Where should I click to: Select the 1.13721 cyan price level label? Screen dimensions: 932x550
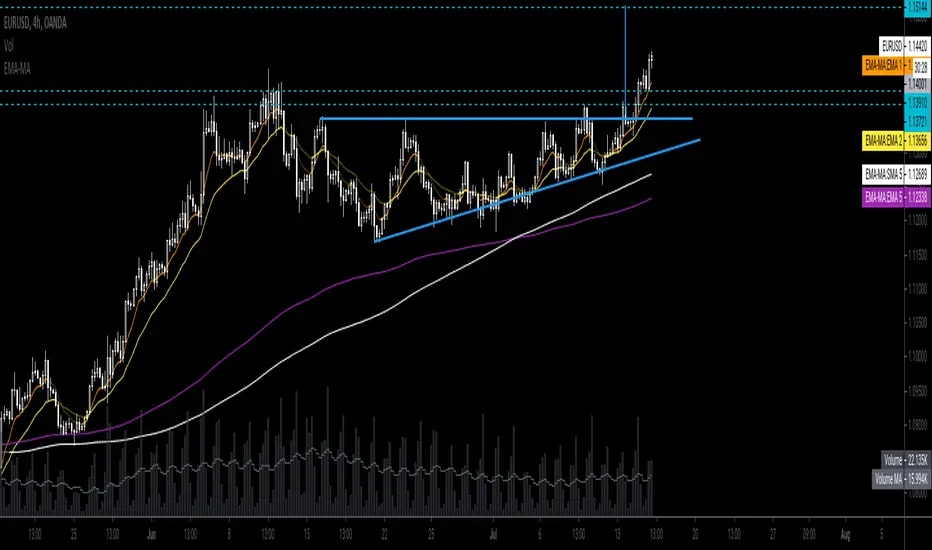point(917,121)
